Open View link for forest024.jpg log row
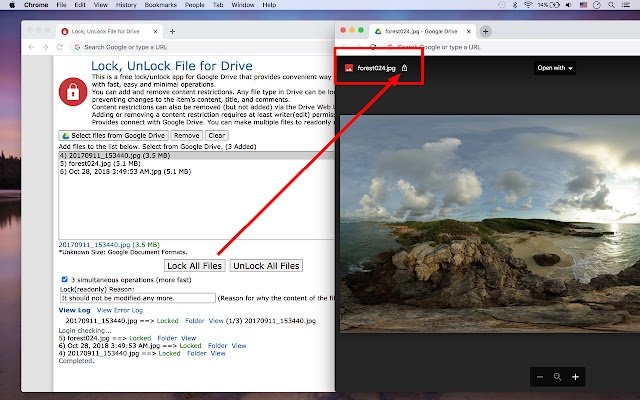The image size is (640, 400). click(x=189, y=338)
